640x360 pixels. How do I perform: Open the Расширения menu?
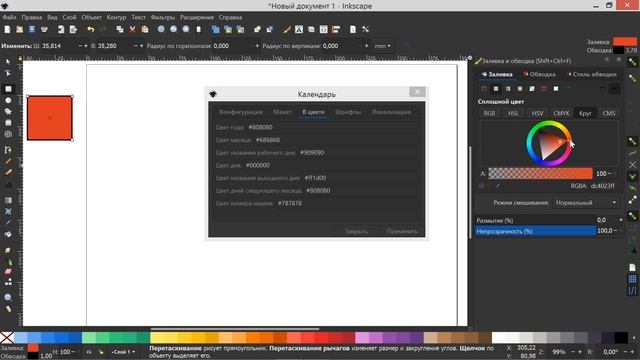[x=197, y=17]
